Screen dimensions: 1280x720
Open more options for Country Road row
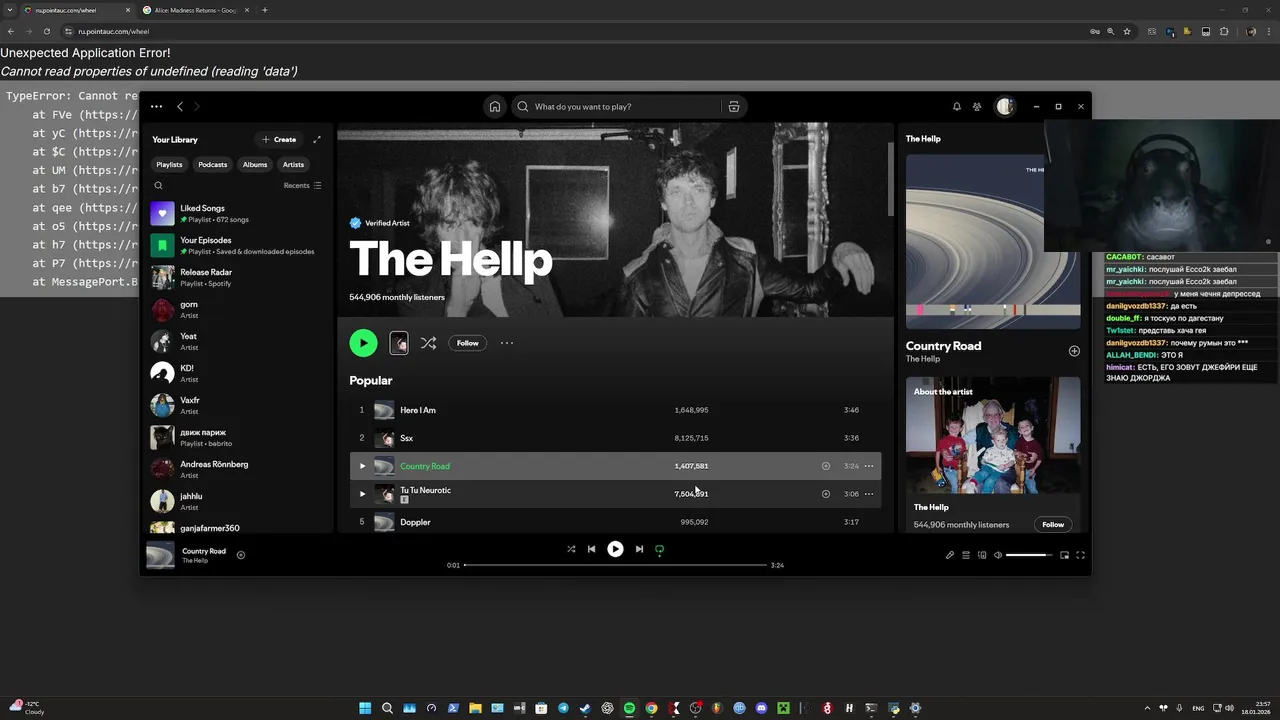pos(869,466)
